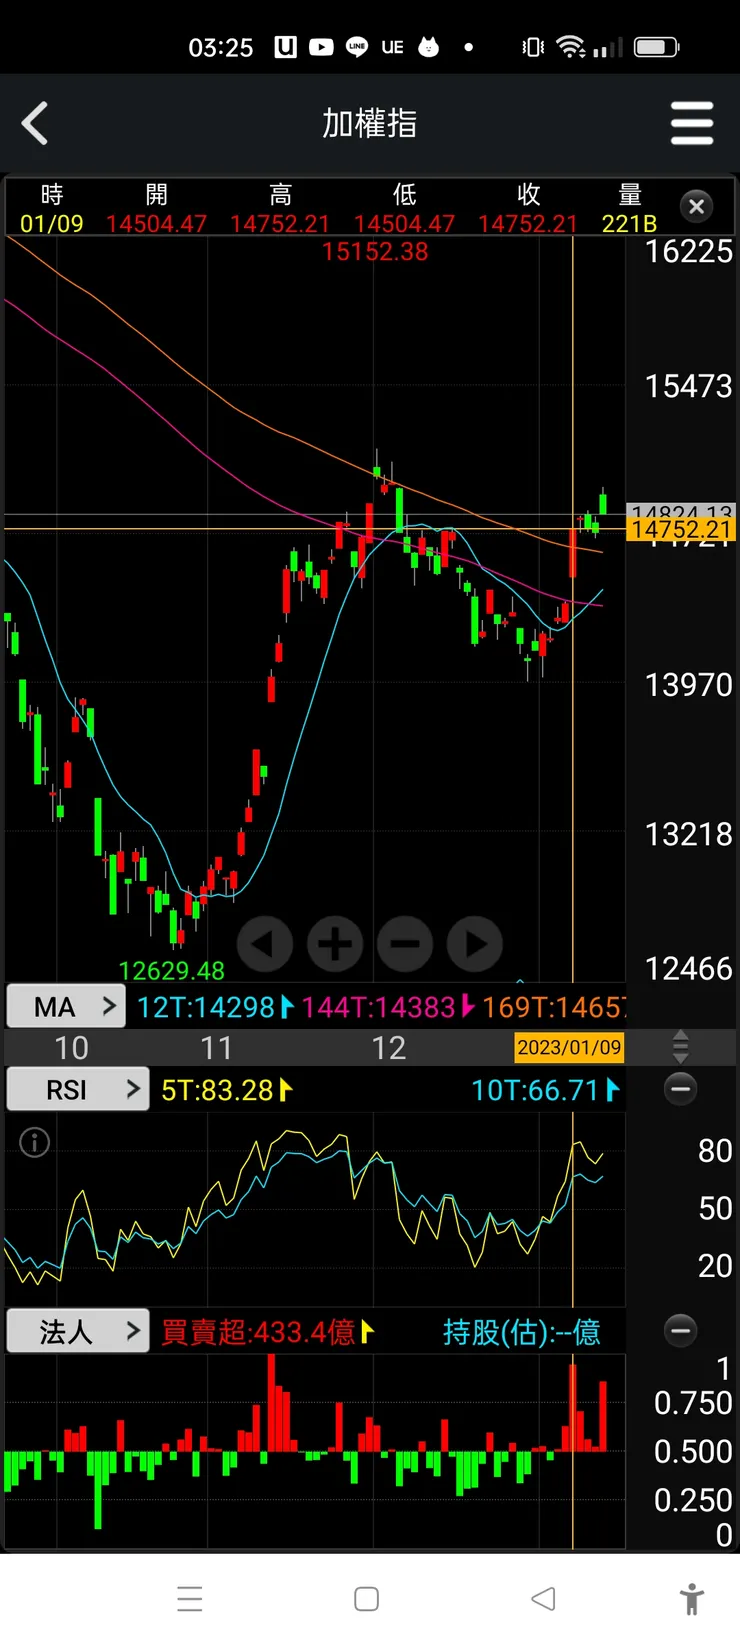Viewport: 740px width, 1644px height.
Task: Pan the chart left with the arrow
Action: click(264, 944)
